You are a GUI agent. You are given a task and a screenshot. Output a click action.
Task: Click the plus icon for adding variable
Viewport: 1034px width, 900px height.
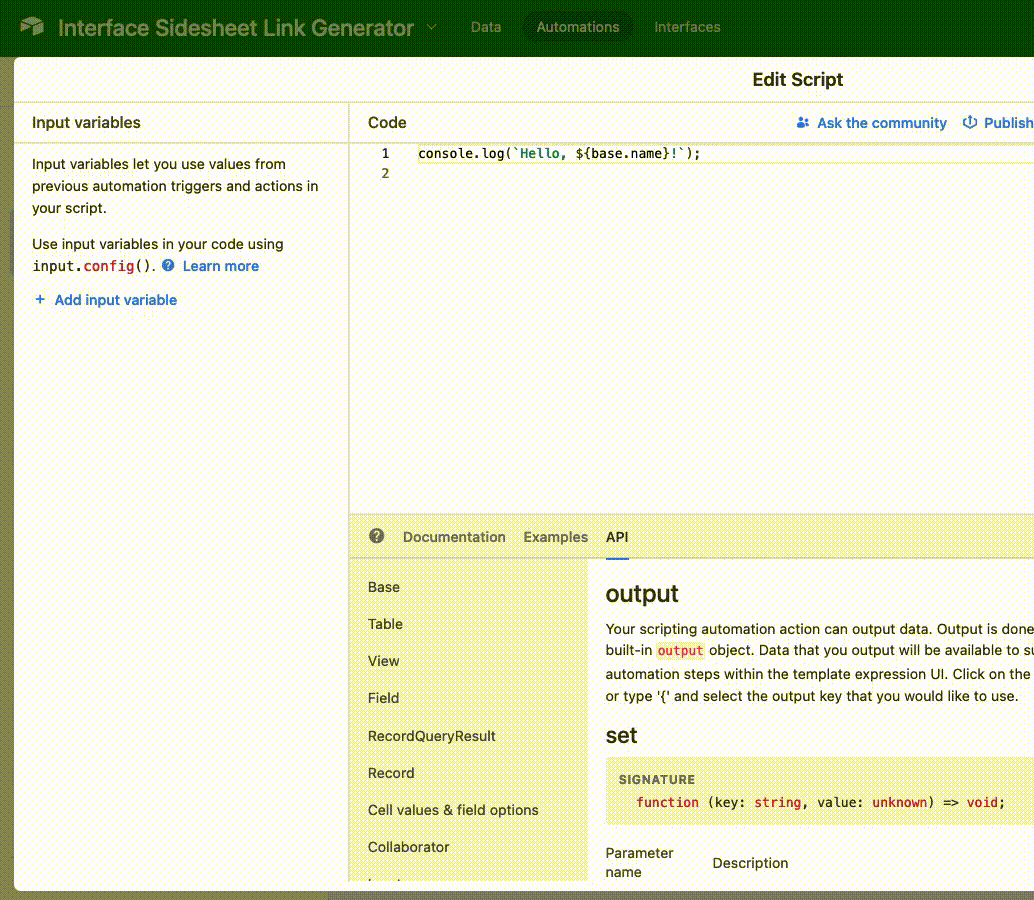click(40, 299)
